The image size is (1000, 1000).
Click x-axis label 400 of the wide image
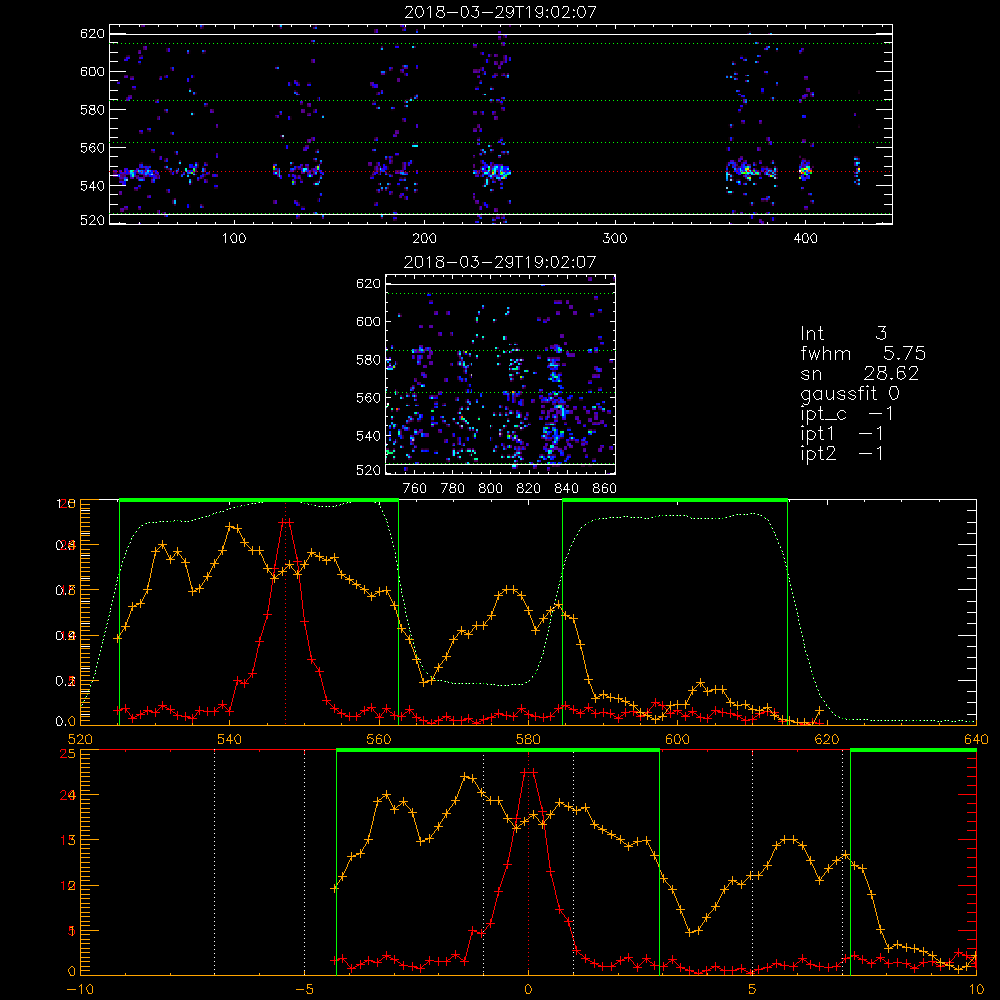(x=805, y=239)
